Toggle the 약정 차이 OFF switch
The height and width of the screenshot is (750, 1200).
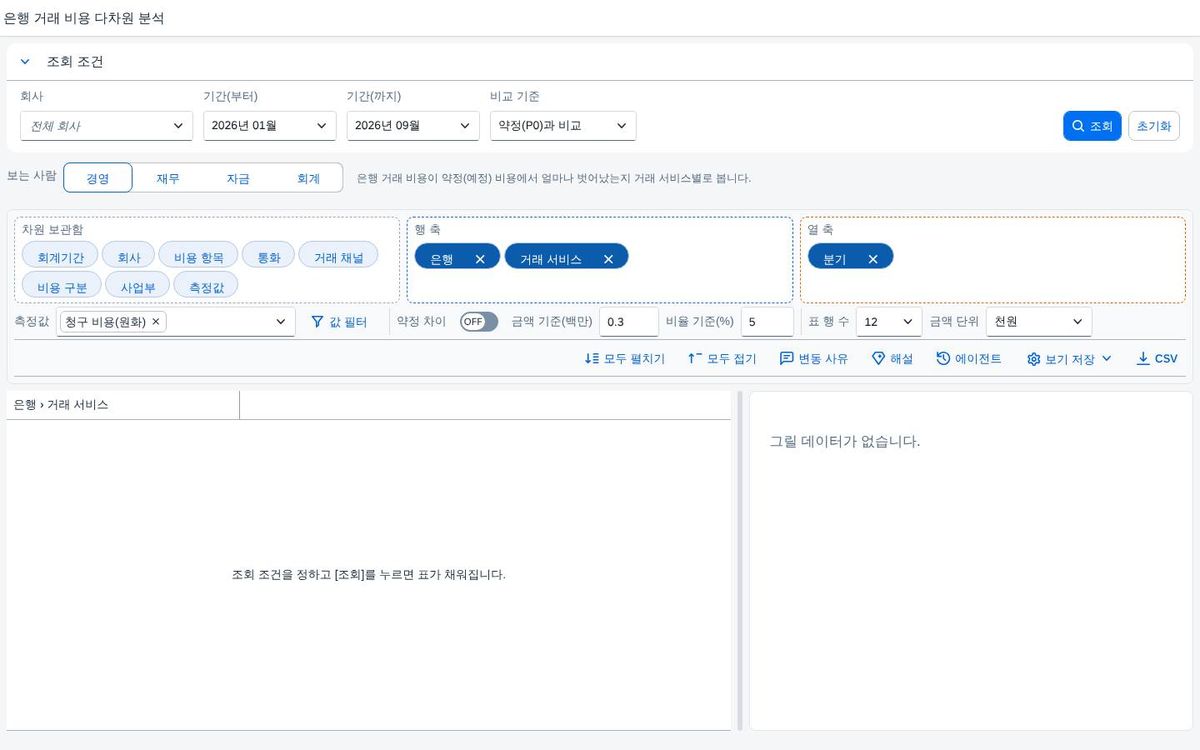click(479, 322)
